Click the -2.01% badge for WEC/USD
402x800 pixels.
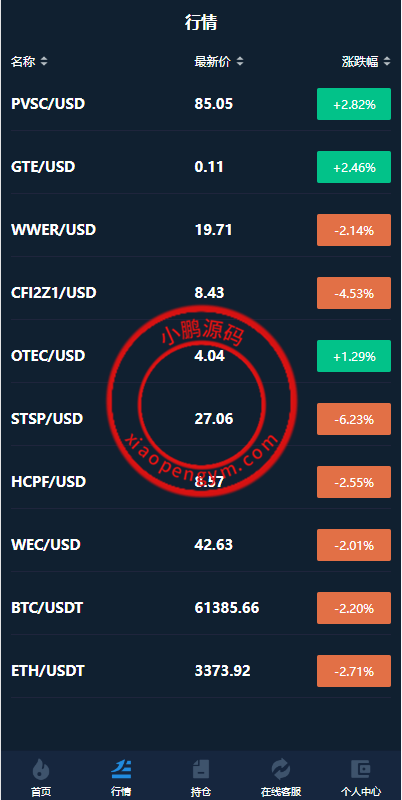click(354, 545)
